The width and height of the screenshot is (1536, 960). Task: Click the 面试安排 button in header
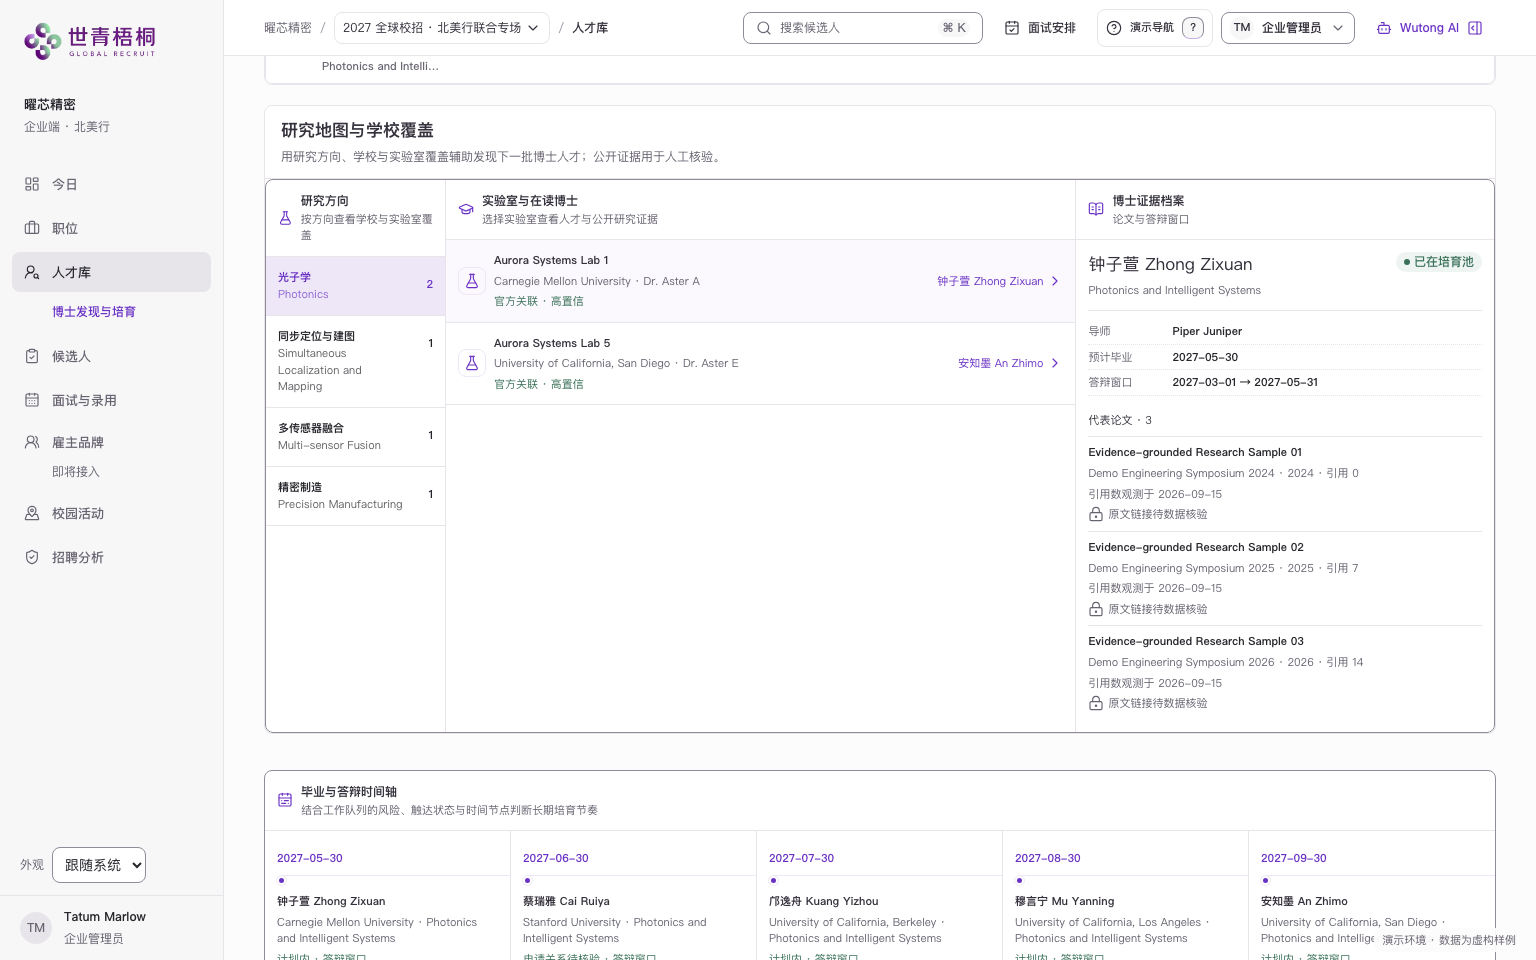click(x=1040, y=28)
